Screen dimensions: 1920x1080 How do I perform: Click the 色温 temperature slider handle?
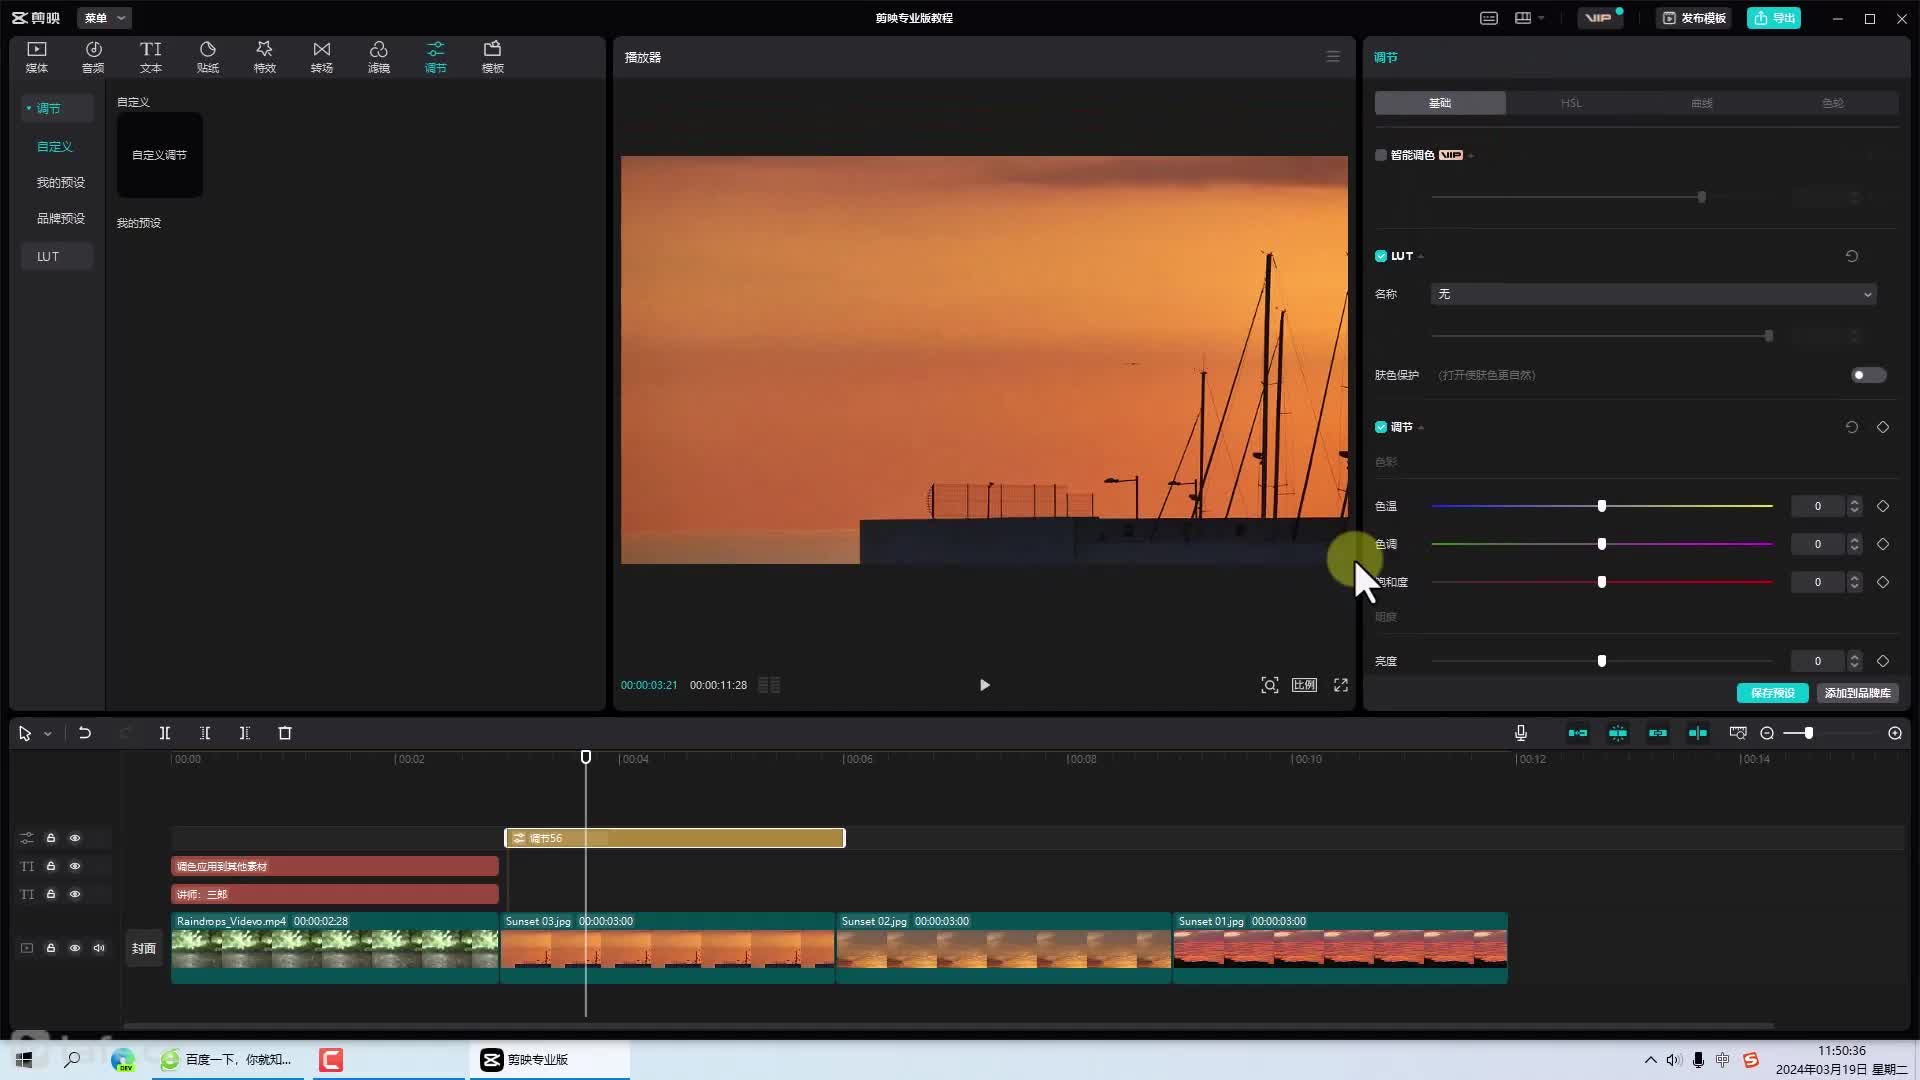pos(1602,506)
